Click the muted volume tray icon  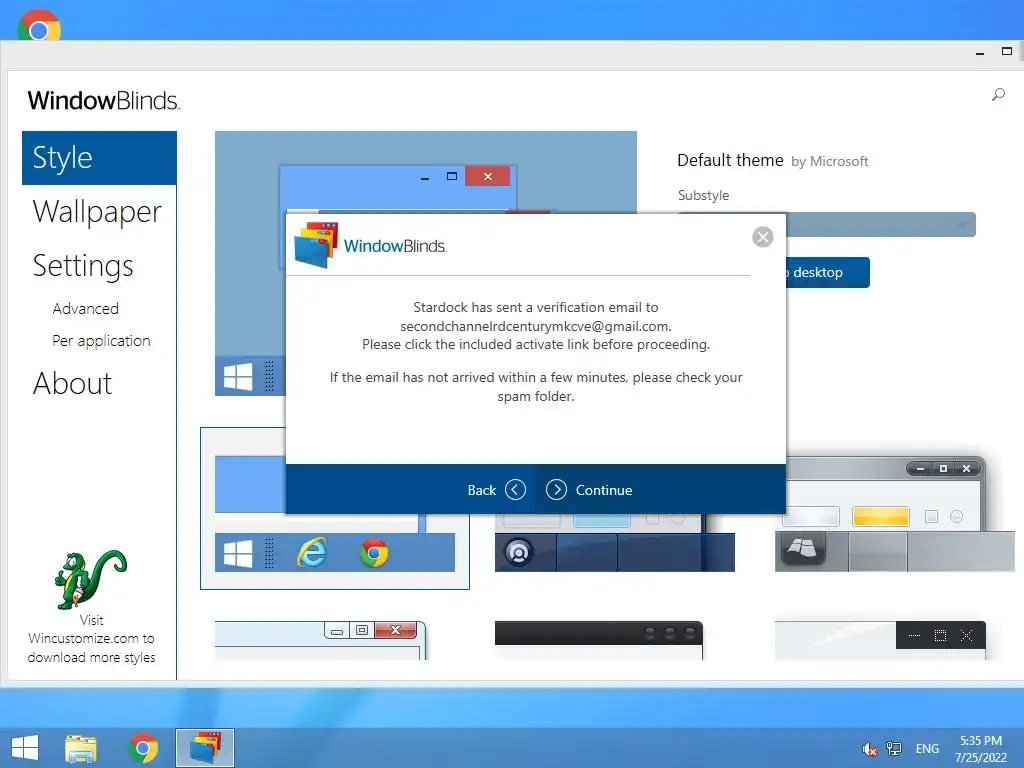[869, 749]
